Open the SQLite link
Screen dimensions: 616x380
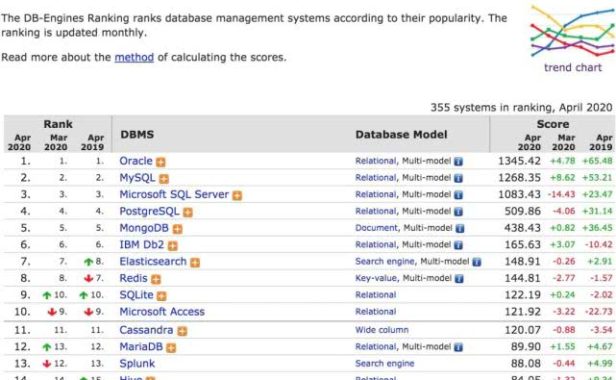pos(136,295)
